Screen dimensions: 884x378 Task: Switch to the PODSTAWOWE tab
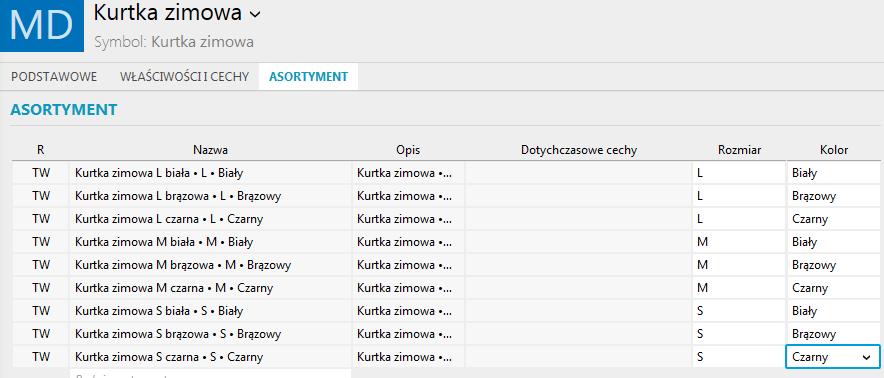click(x=54, y=77)
